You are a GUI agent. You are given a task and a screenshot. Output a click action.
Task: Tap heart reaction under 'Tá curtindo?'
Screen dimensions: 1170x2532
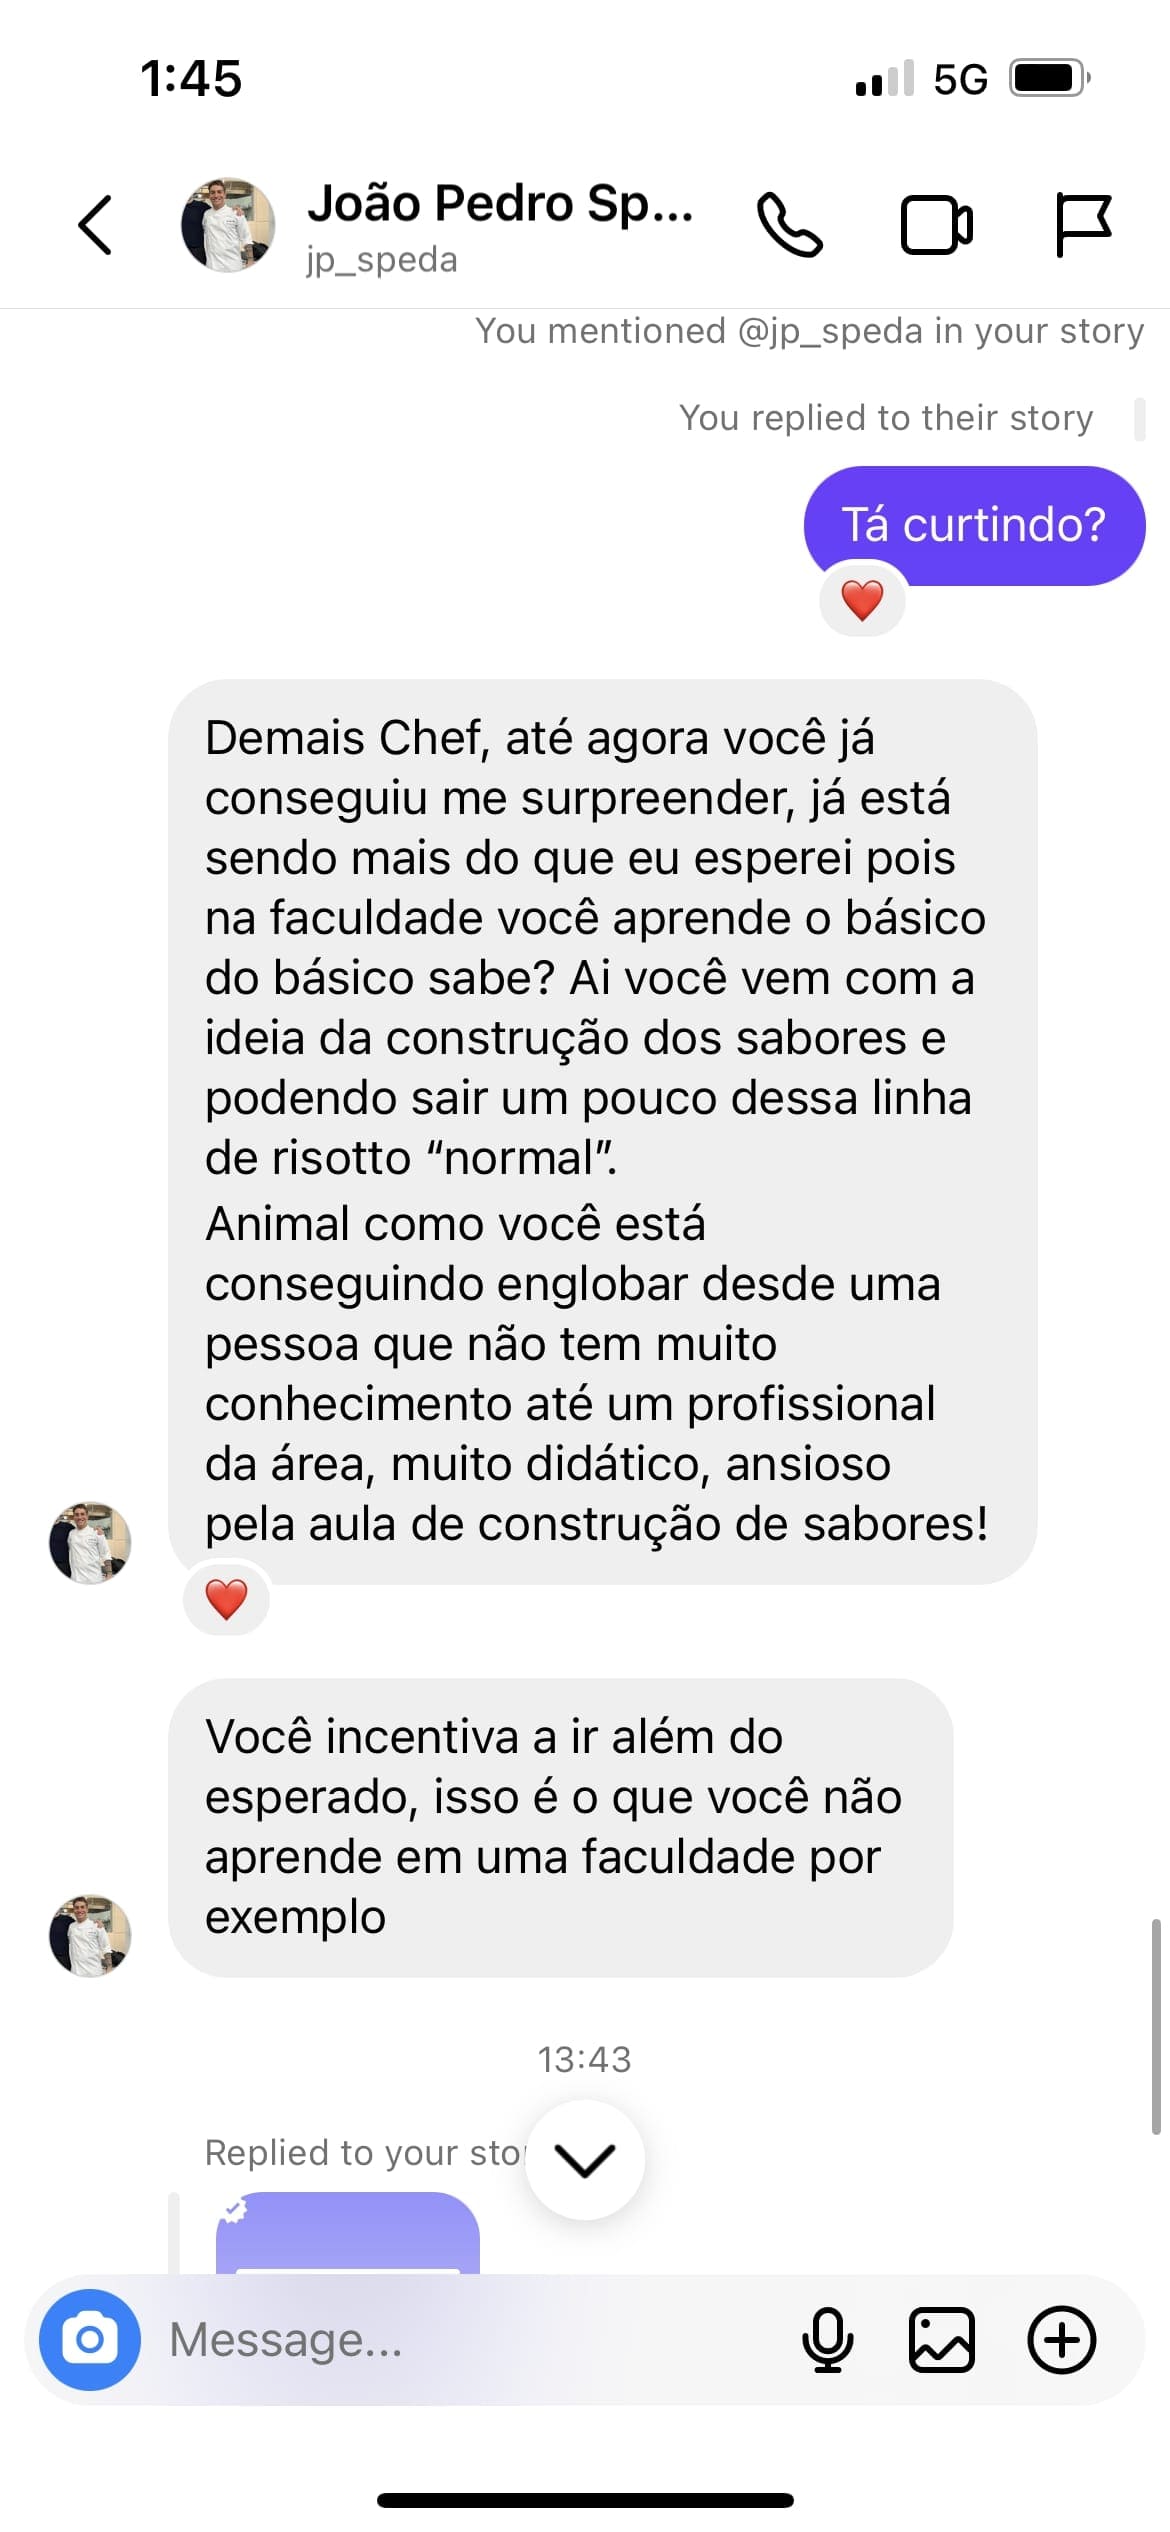click(862, 601)
